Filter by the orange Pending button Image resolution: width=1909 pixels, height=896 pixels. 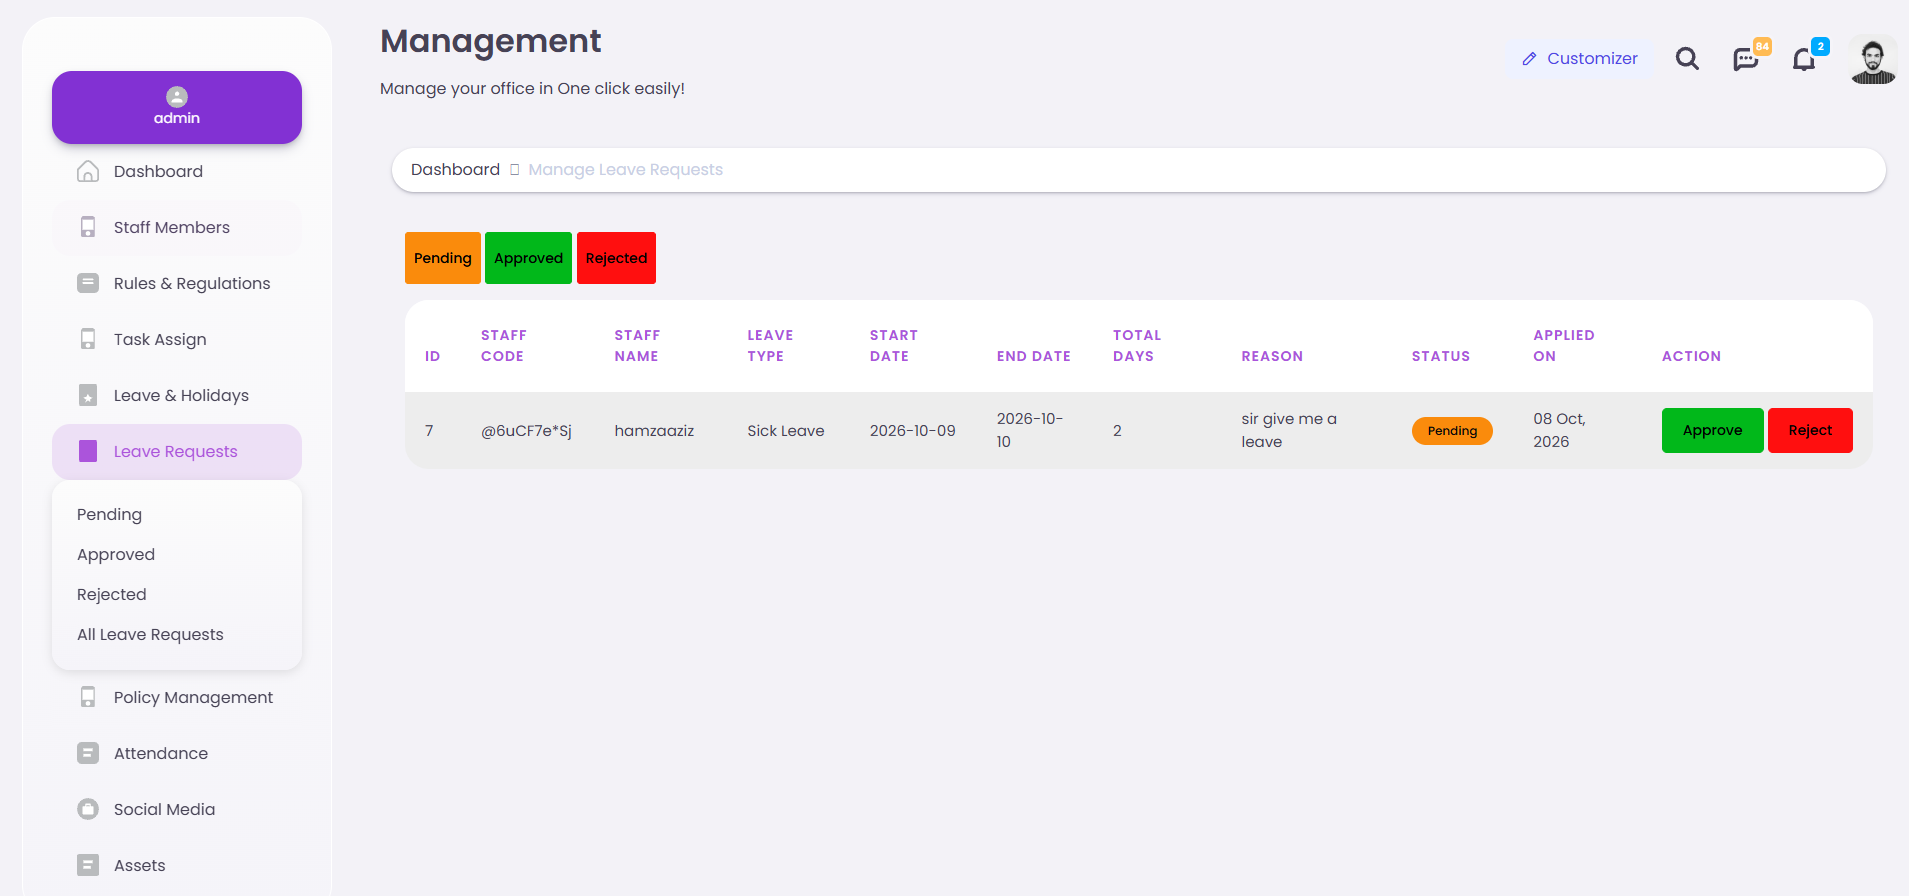coord(443,258)
